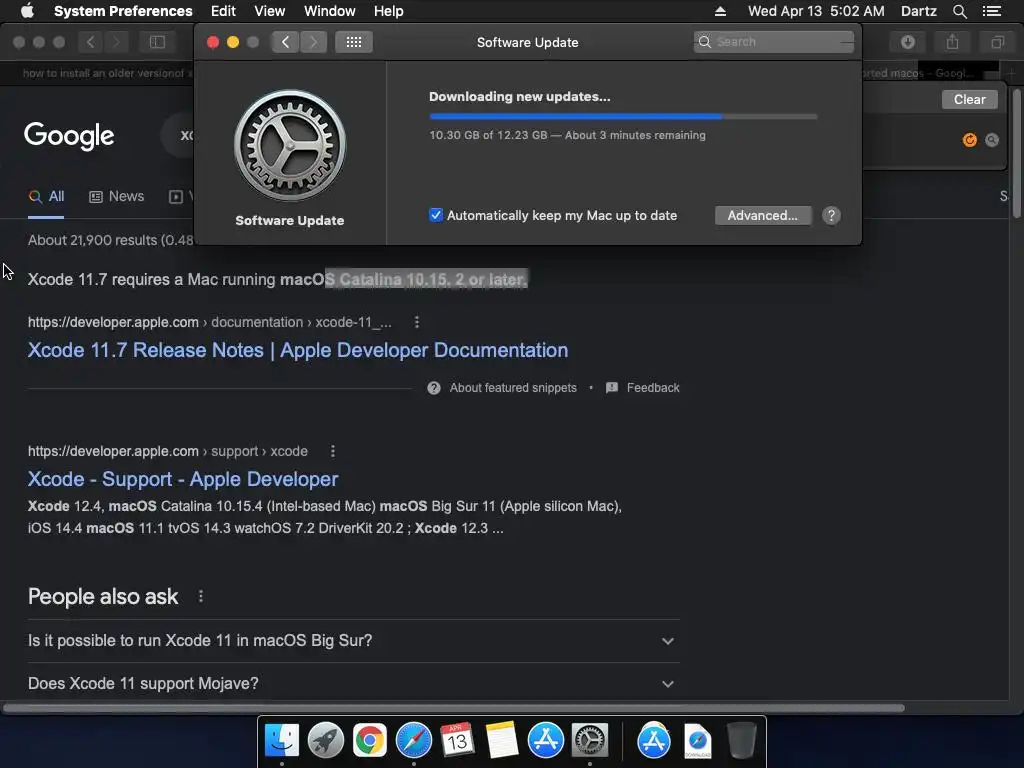The height and width of the screenshot is (768, 1024).
Task: Open Safari compass icon in the Dock
Action: (x=414, y=741)
